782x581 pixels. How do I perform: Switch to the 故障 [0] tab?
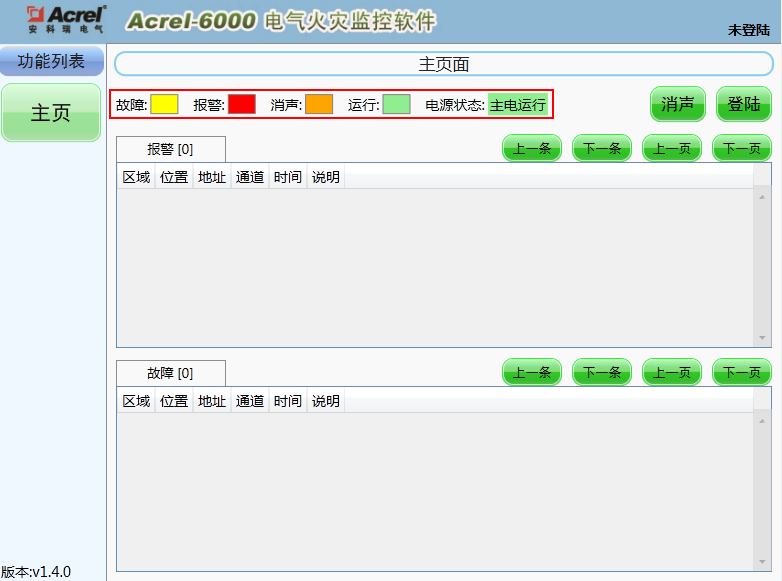tap(171, 373)
